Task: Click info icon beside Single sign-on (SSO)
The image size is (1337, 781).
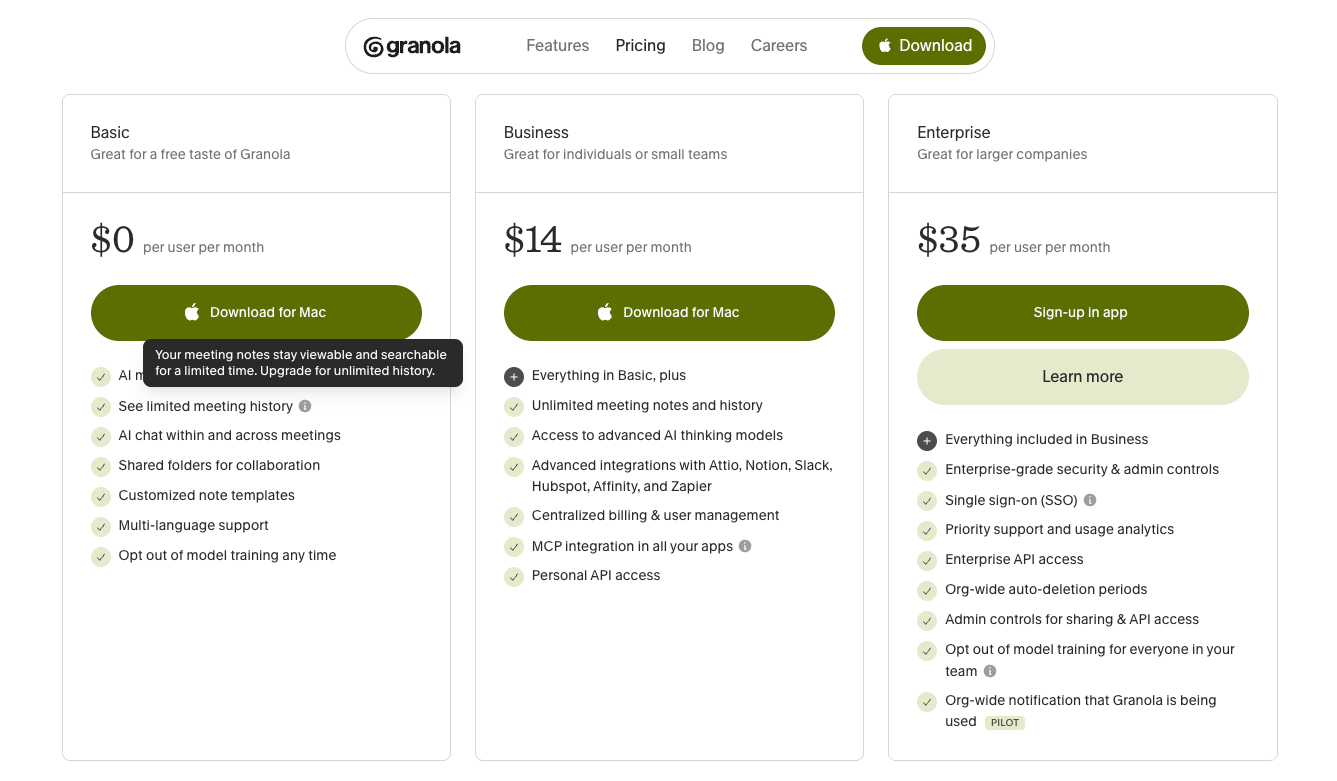Action: coord(1090,500)
